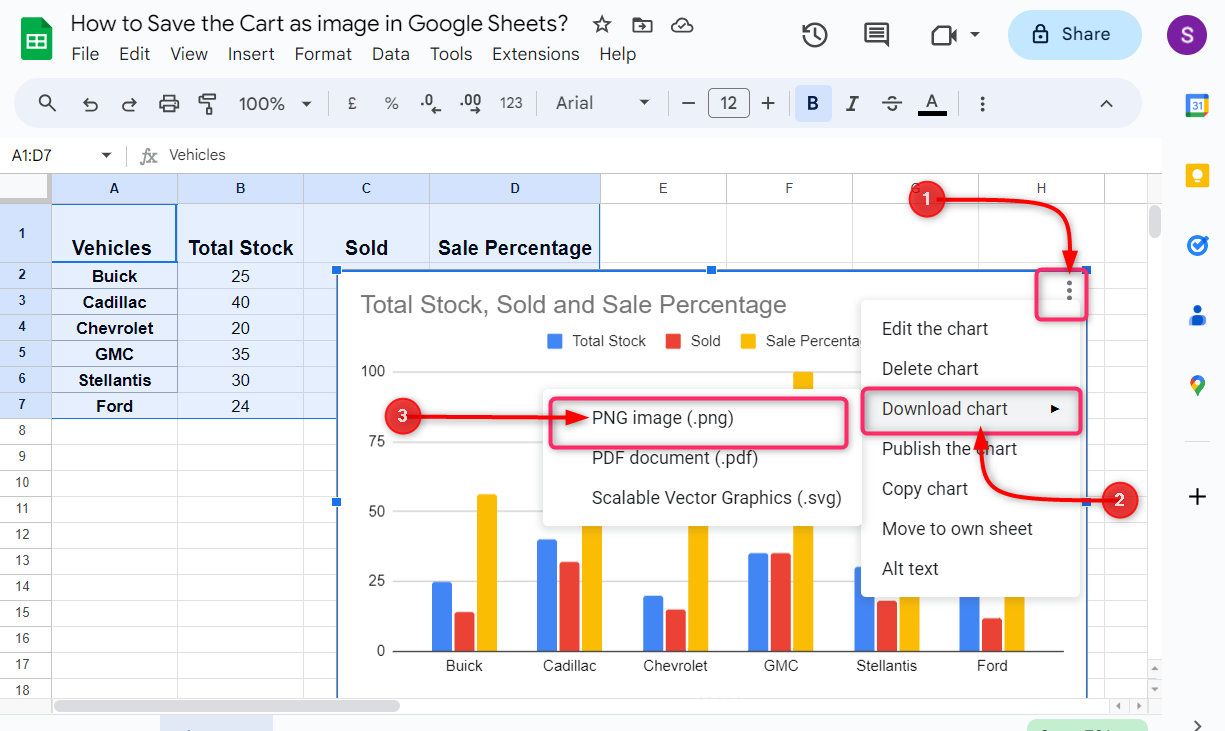Toggle strikethrough formatting
The width and height of the screenshot is (1225, 731).
(x=892, y=103)
